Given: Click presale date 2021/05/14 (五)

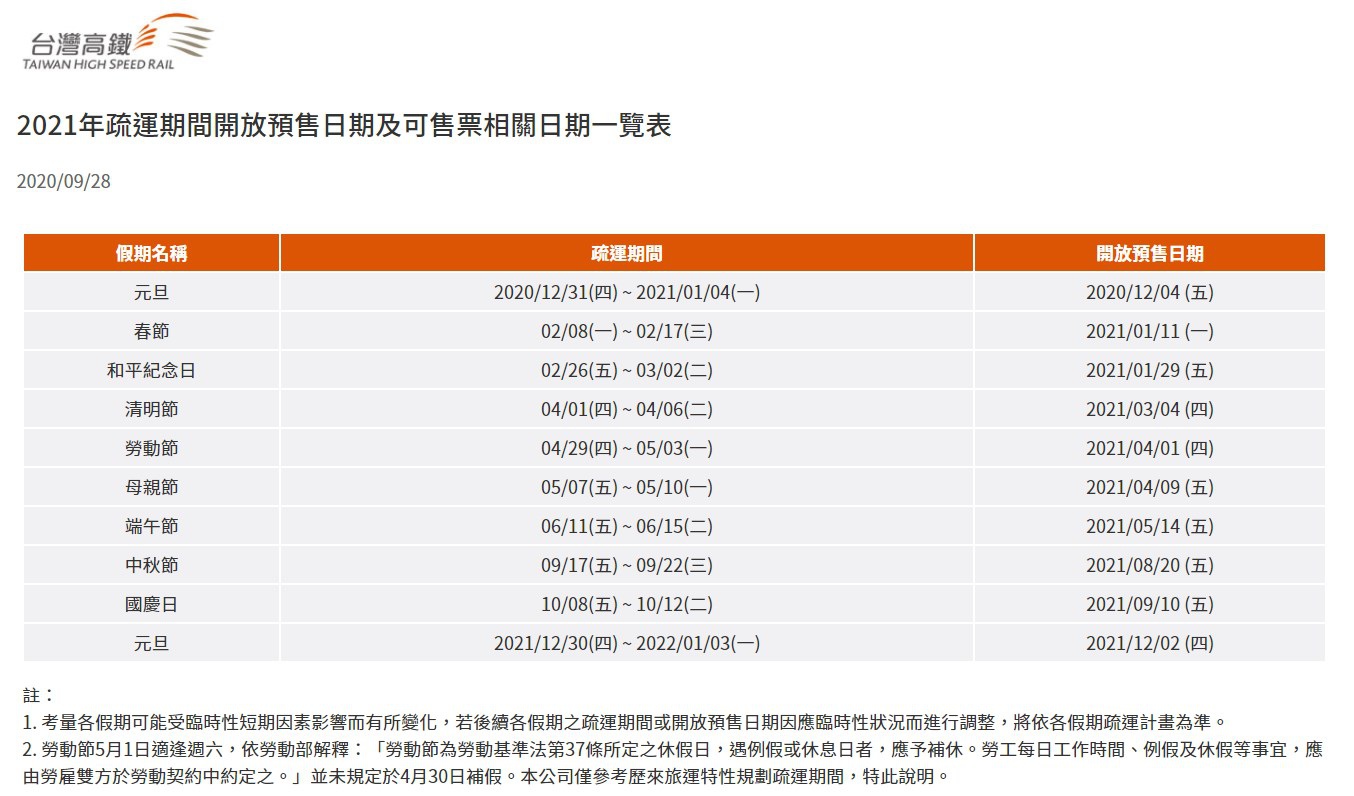Looking at the screenshot, I should pyautogui.click(x=1150, y=526).
